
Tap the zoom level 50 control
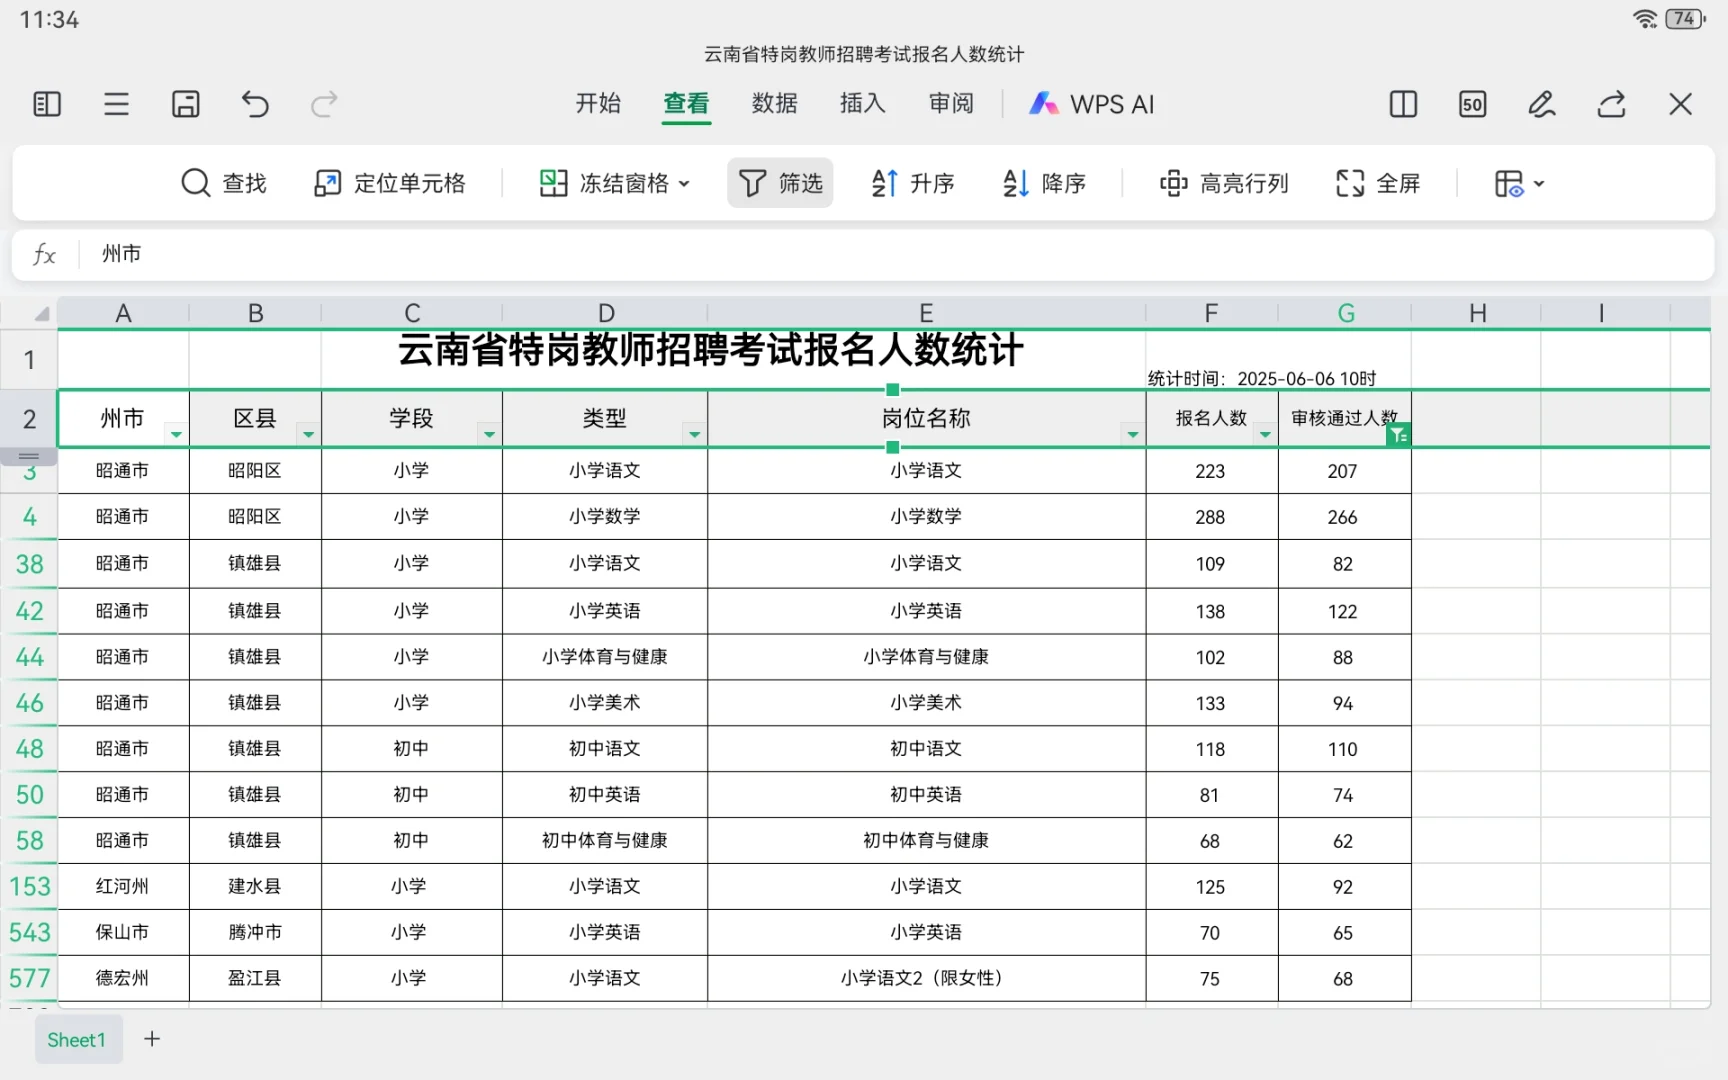1471,104
